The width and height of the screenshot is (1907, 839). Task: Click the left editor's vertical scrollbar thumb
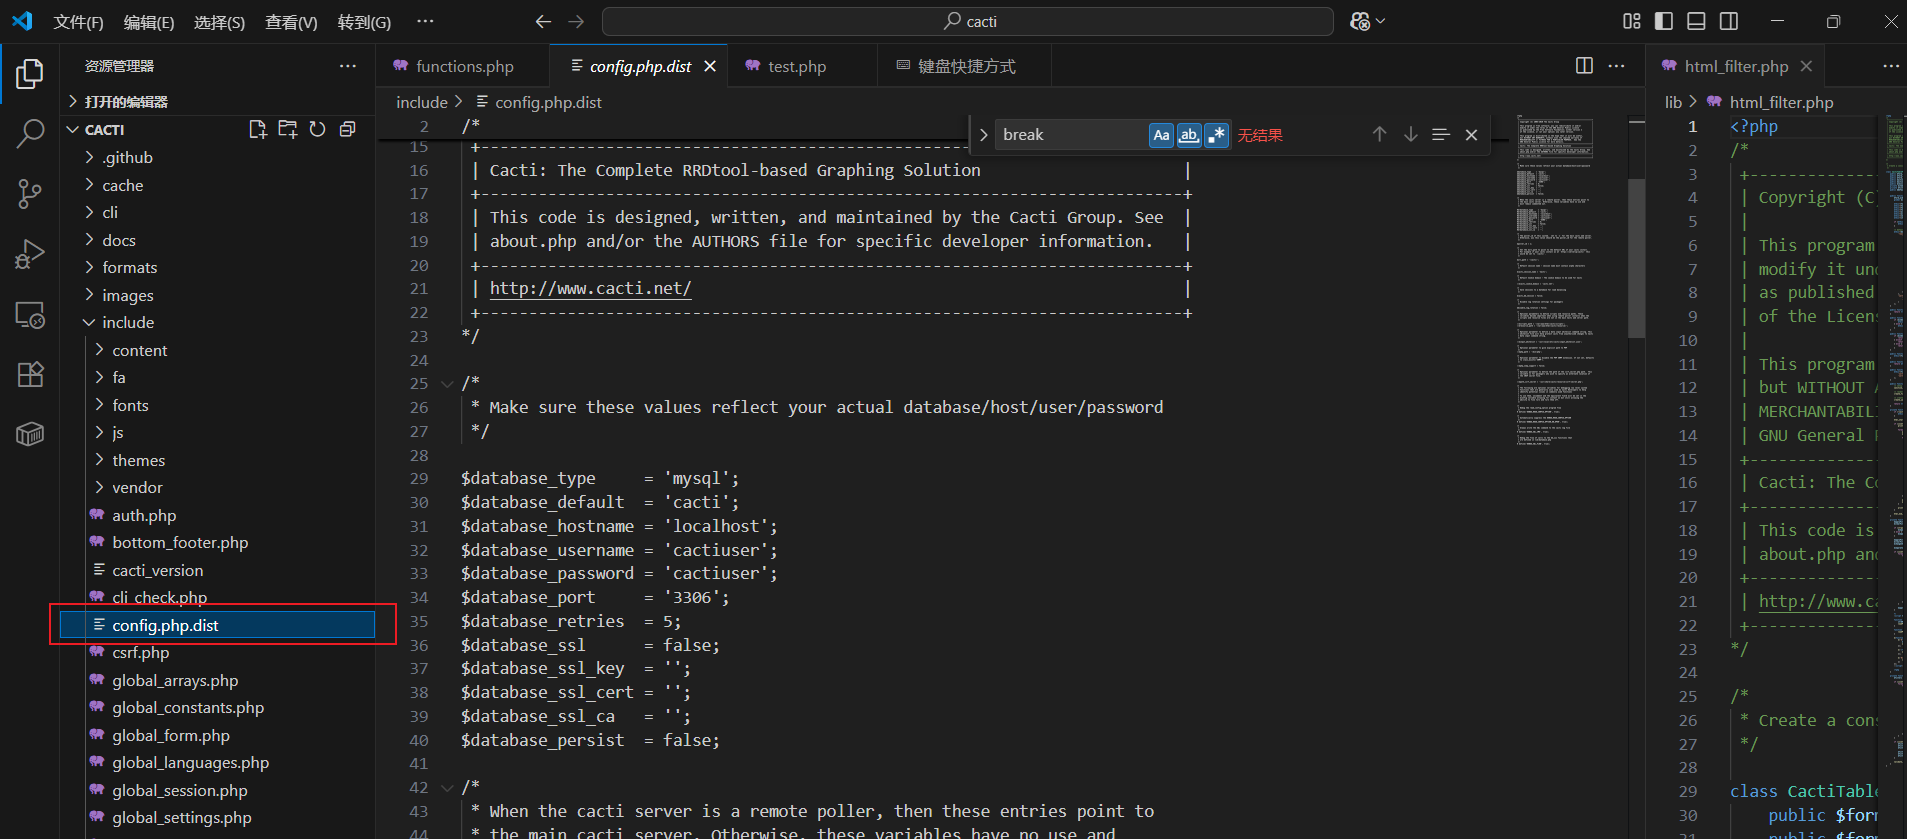point(1636,258)
